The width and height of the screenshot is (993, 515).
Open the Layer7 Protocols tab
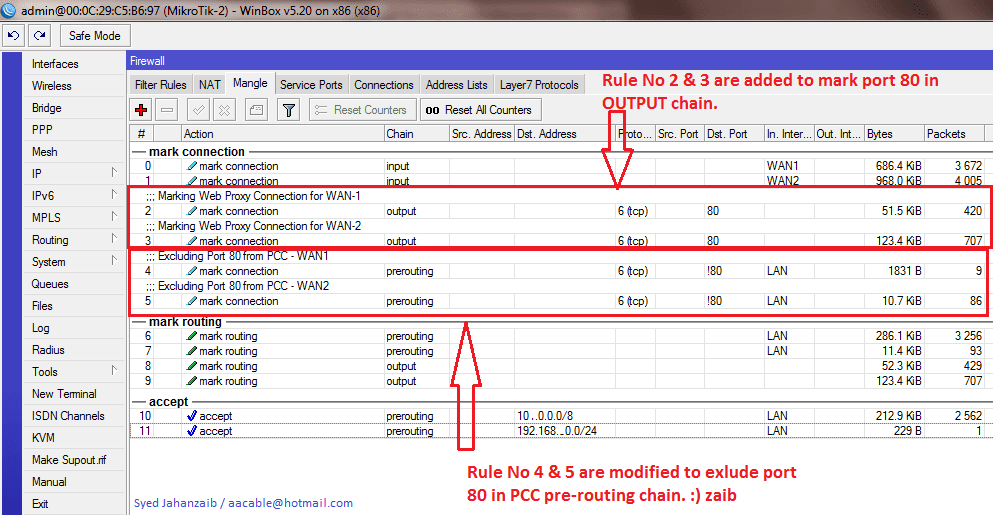tap(539, 84)
